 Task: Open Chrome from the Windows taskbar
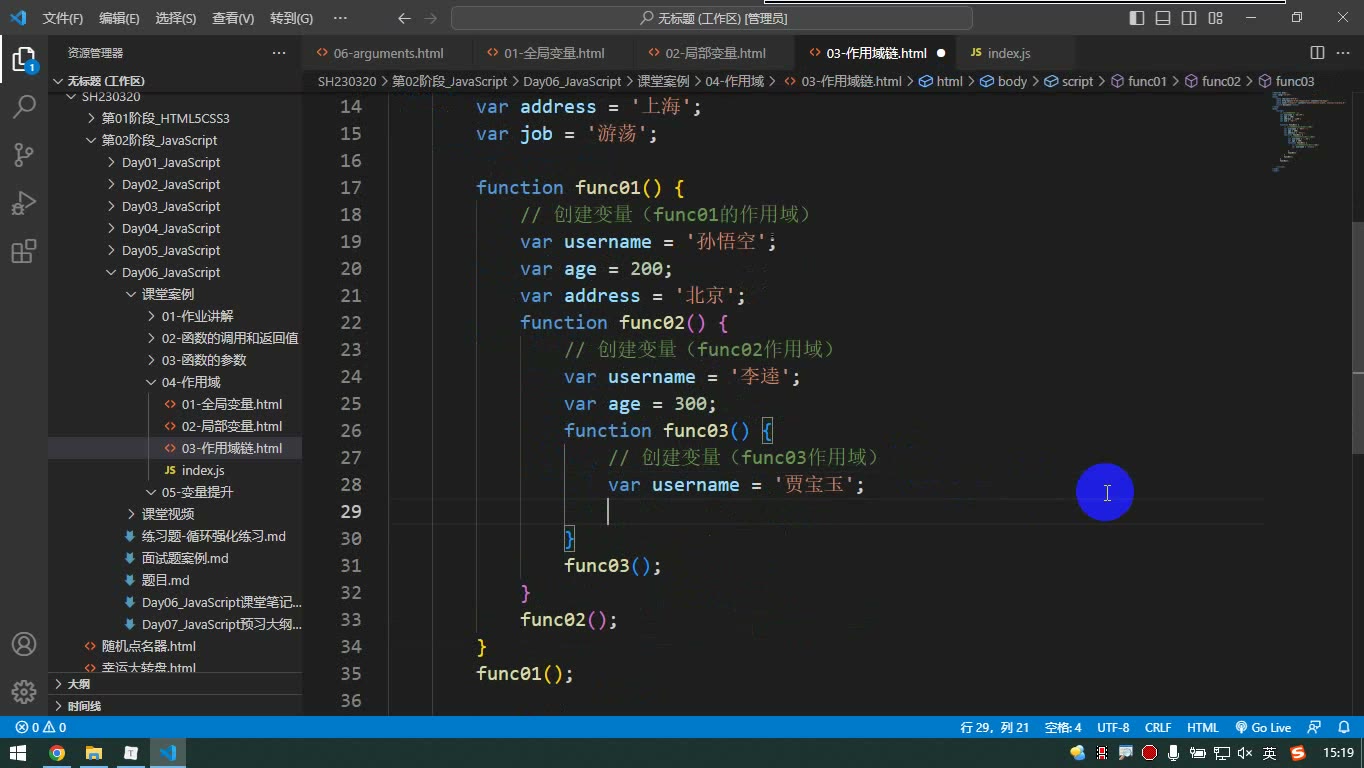(57, 753)
